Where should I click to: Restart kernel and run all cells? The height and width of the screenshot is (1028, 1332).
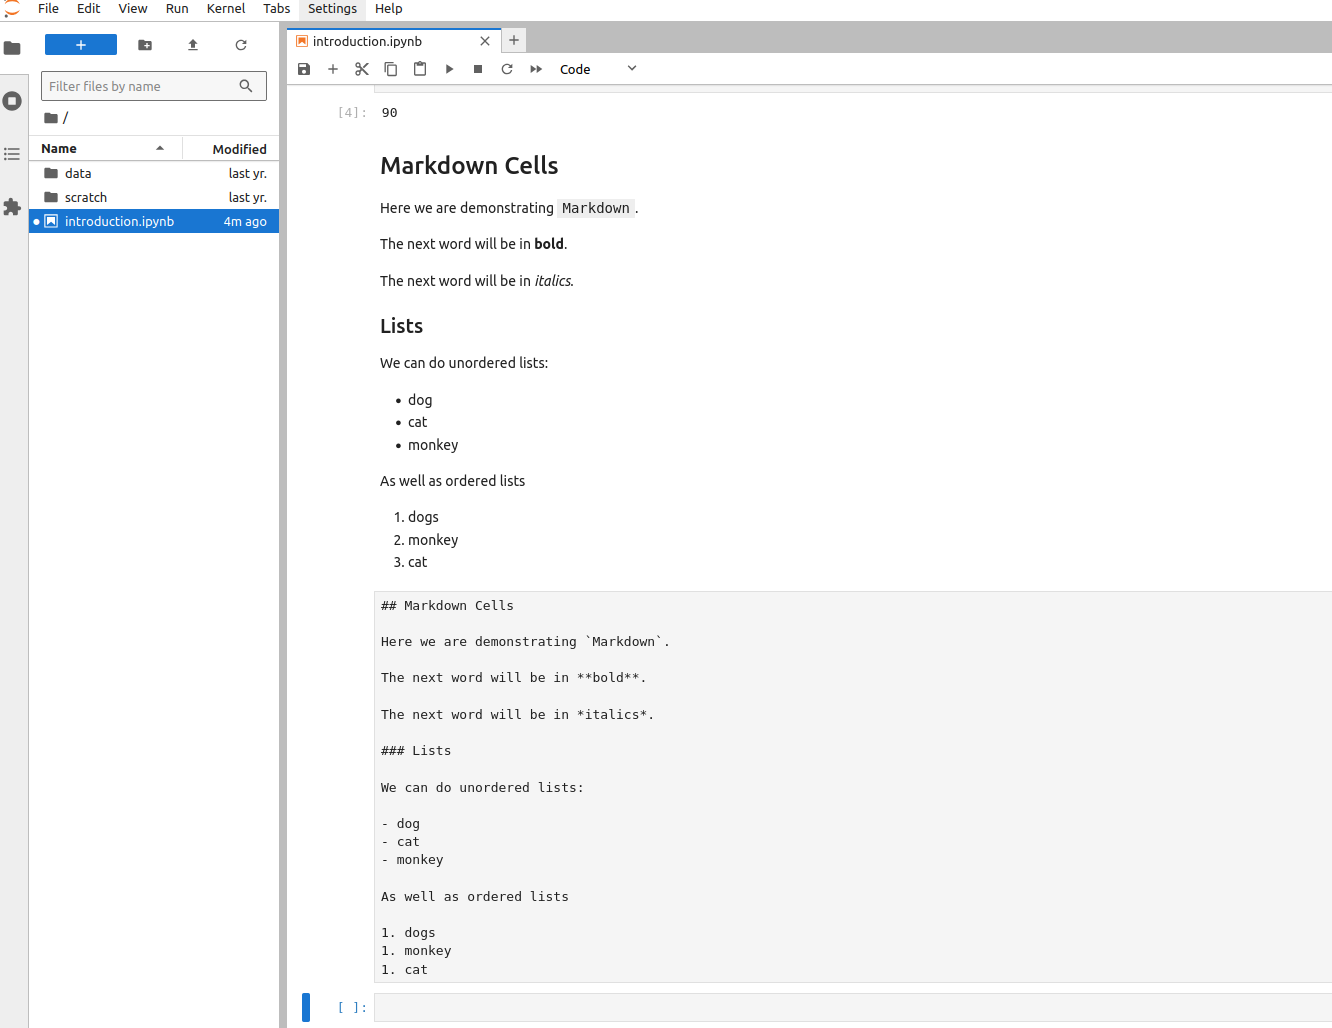(x=536, y=69)
